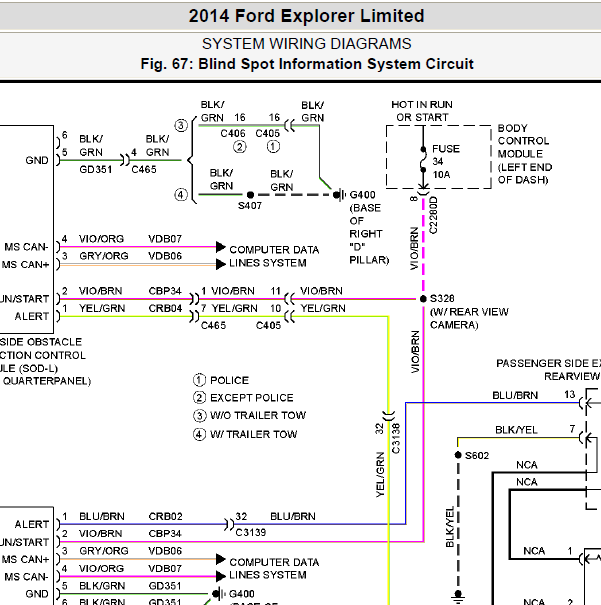Click the 'CRB04' circuit code
This screenshot has width=601, height=605.
point(165,308)
